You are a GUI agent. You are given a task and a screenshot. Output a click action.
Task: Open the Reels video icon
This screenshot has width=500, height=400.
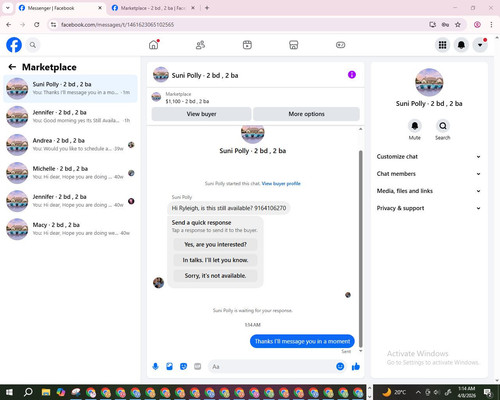pyautogui.click(x=247, y=45)
